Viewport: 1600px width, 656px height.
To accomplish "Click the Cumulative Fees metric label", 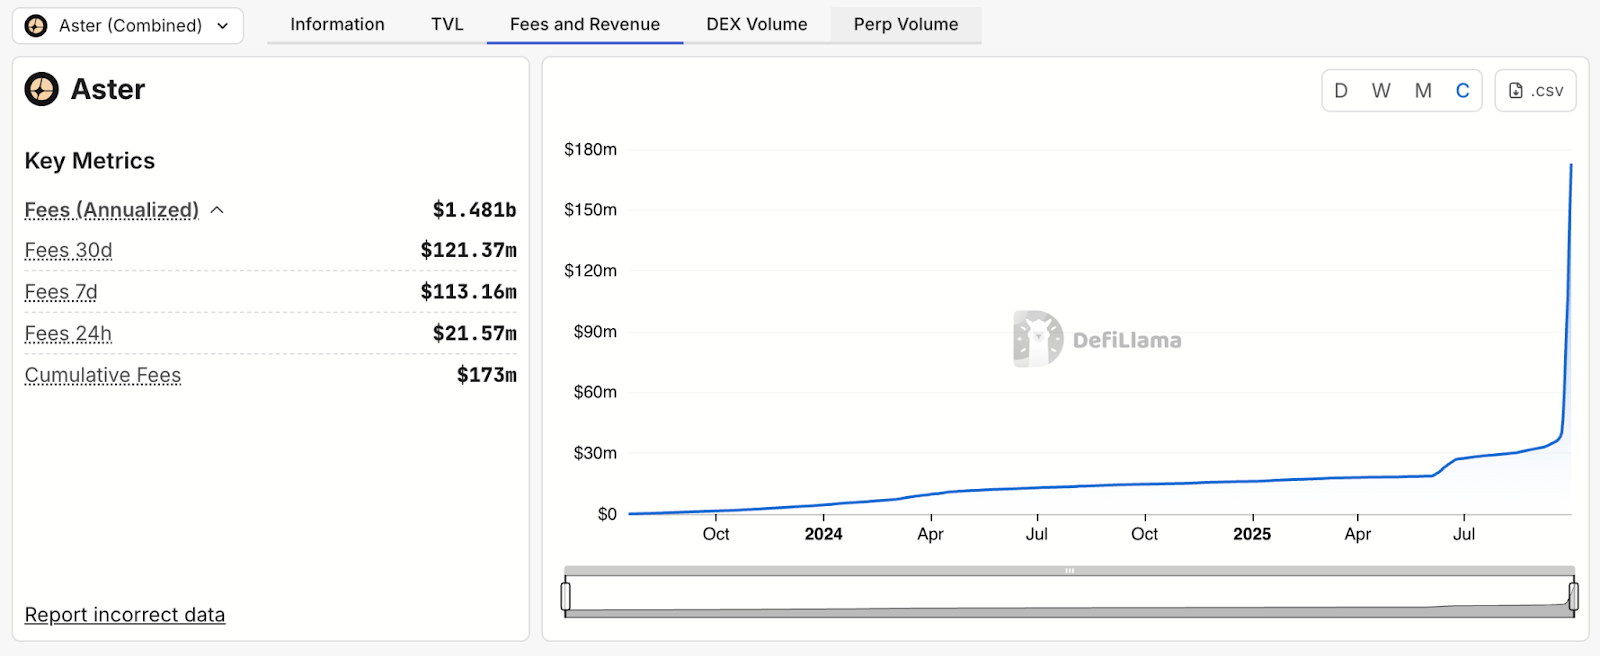I will pyautogui.click(x=103, y=376).
